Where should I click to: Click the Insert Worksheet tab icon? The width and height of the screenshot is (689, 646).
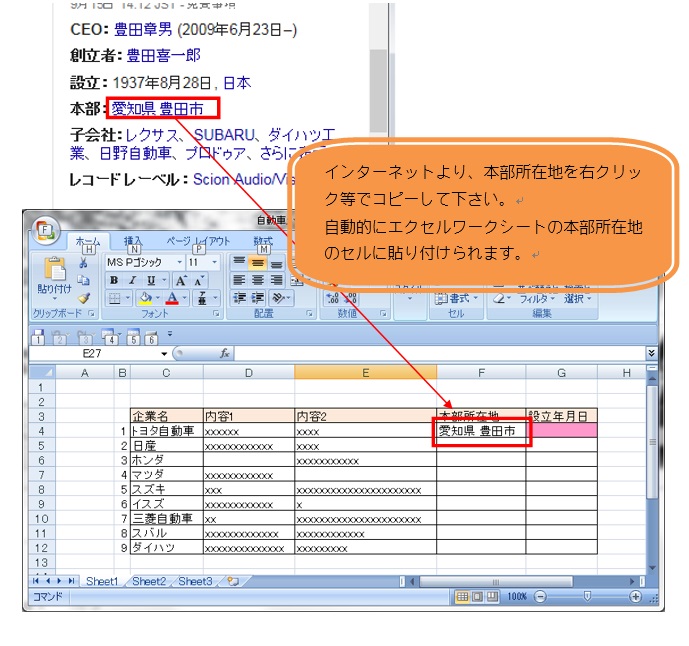pyautogui.click(x=233, y=581)
